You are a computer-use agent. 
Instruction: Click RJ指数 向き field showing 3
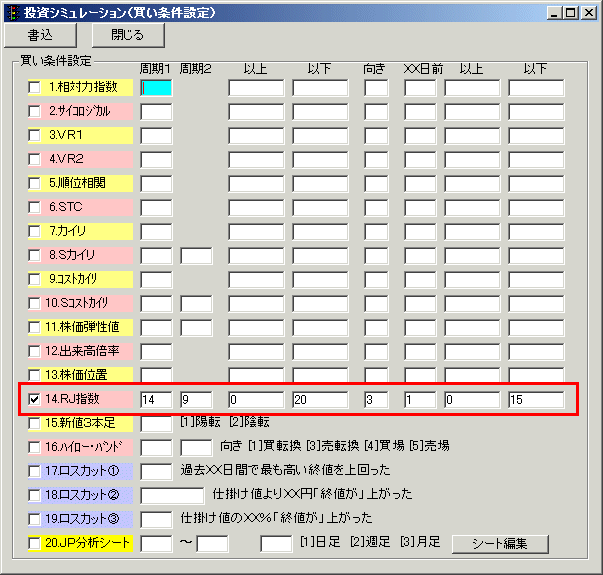coord(376,400)
